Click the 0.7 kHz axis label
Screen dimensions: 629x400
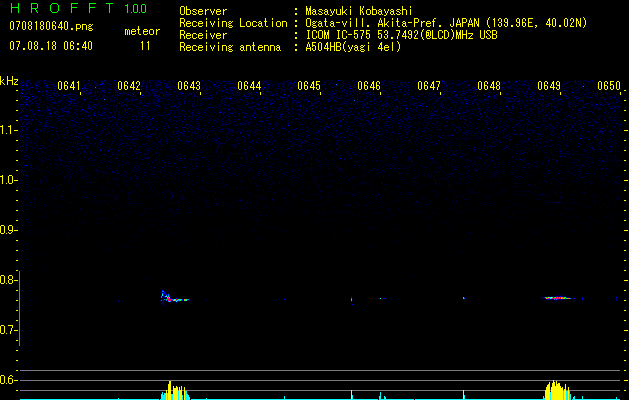click(8, 330)
